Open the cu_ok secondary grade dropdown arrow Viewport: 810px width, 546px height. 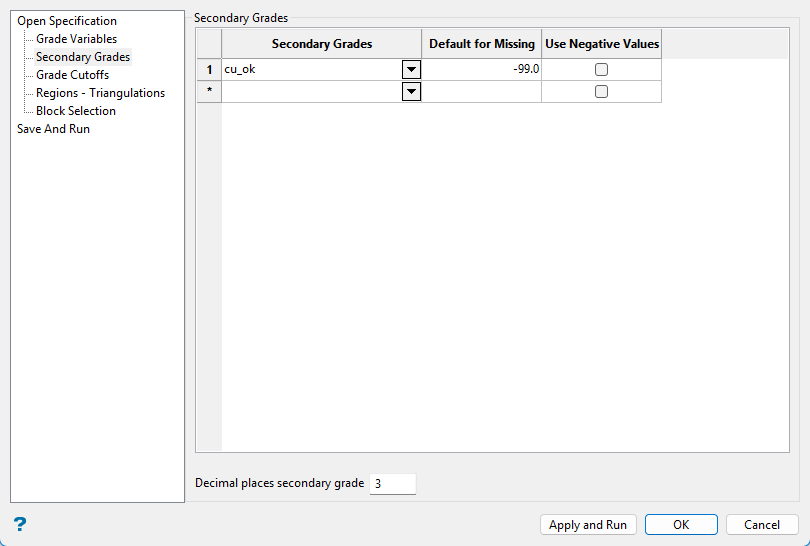pos(411,70)
